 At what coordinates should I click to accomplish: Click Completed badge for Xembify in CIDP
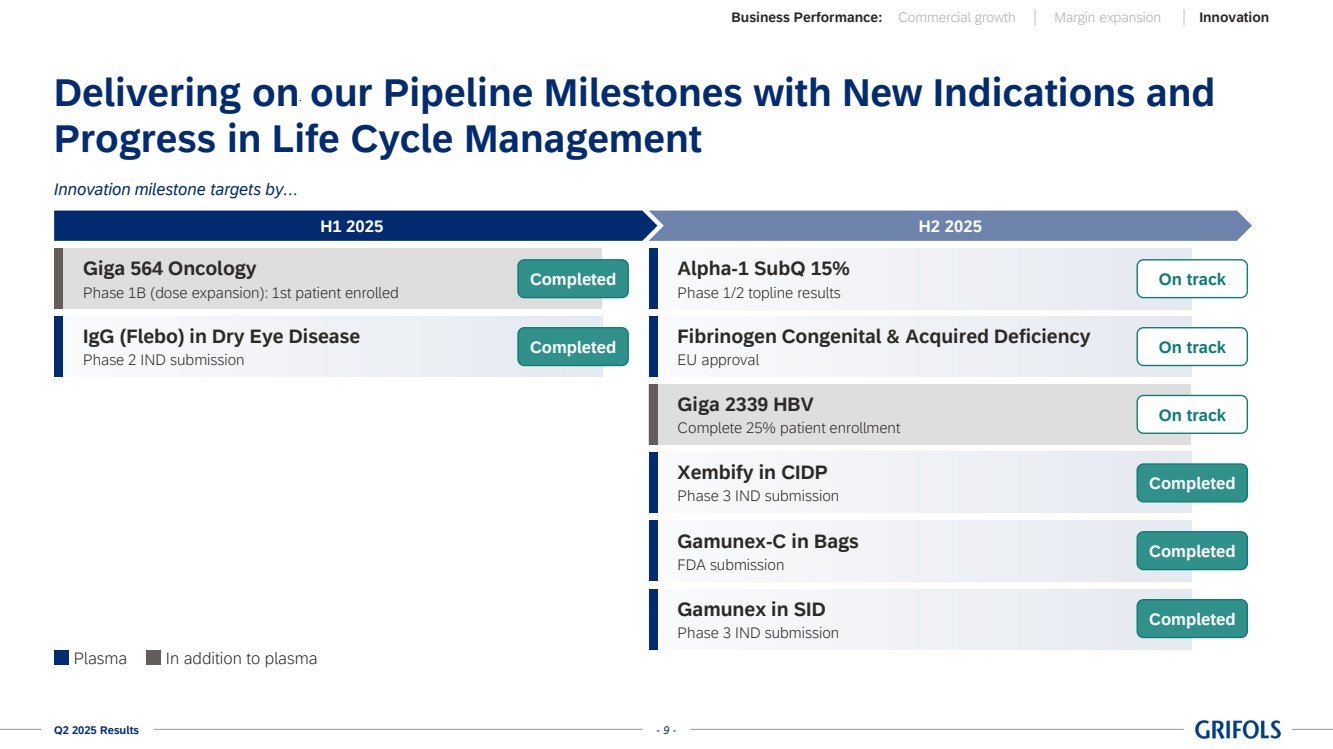click(1191, 483)
